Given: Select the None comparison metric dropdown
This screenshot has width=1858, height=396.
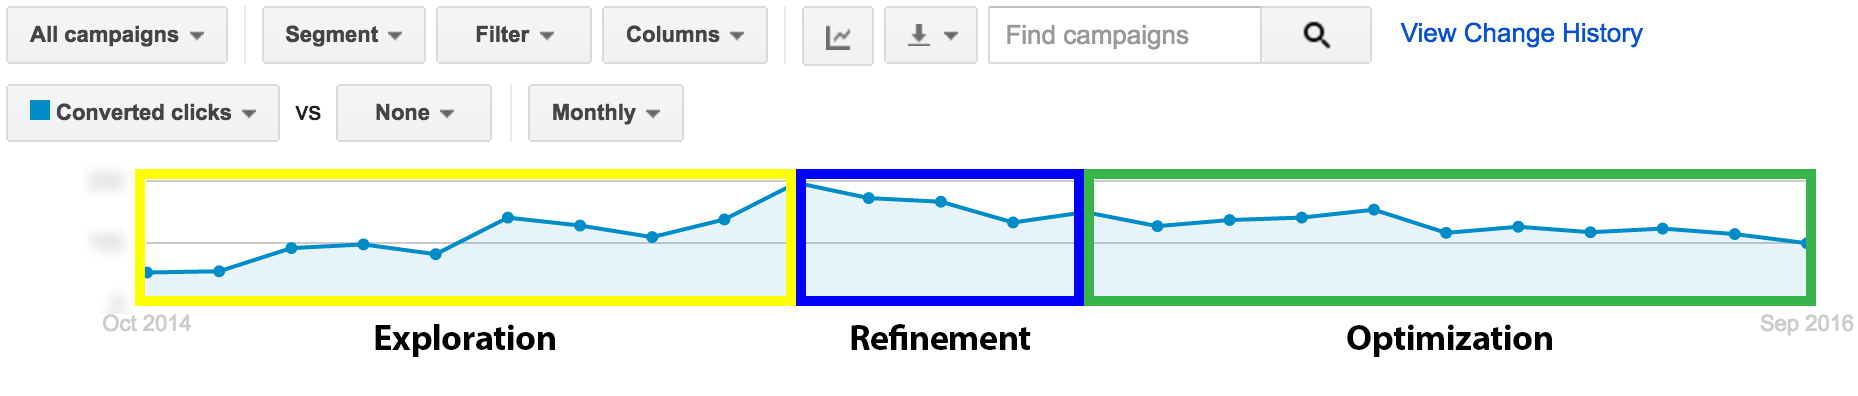Looking at the screenshot, I should pos(414,113).
